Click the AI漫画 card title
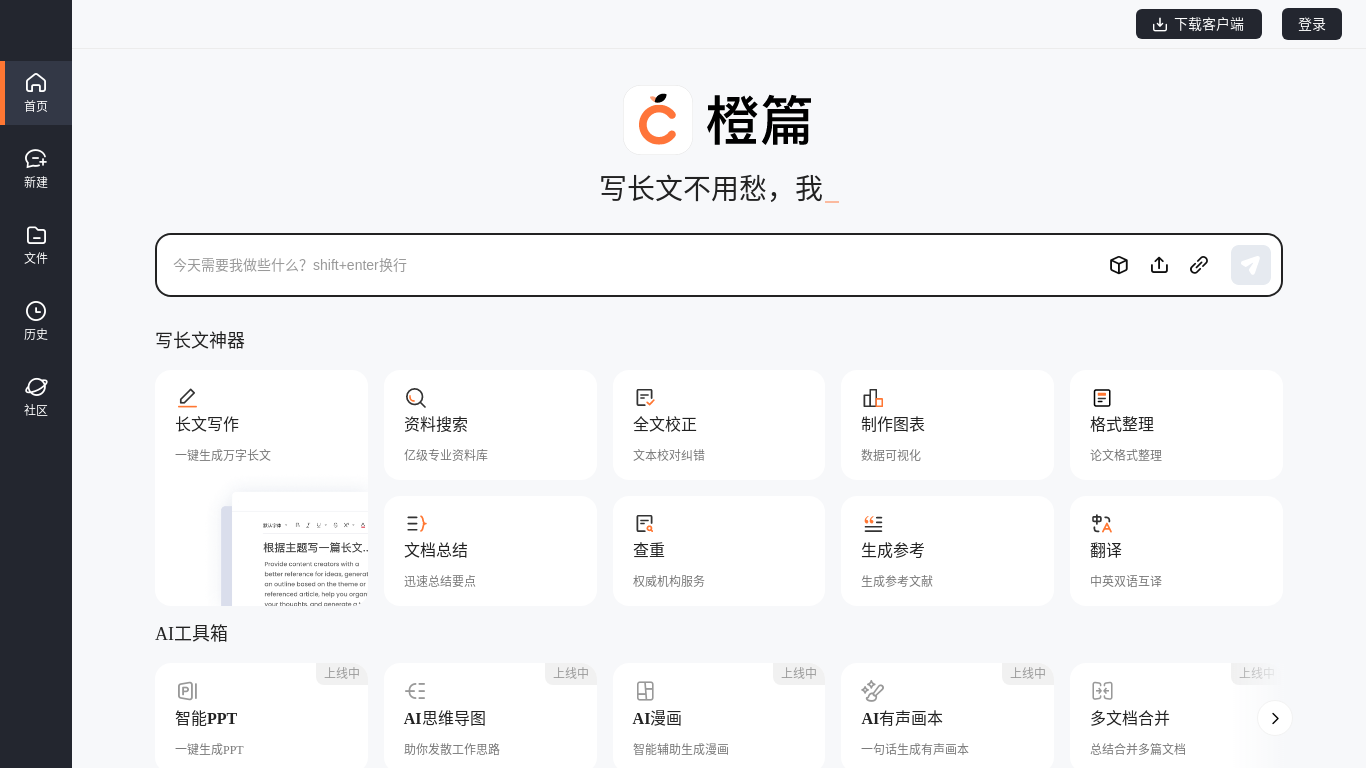 tap(657, 718)
